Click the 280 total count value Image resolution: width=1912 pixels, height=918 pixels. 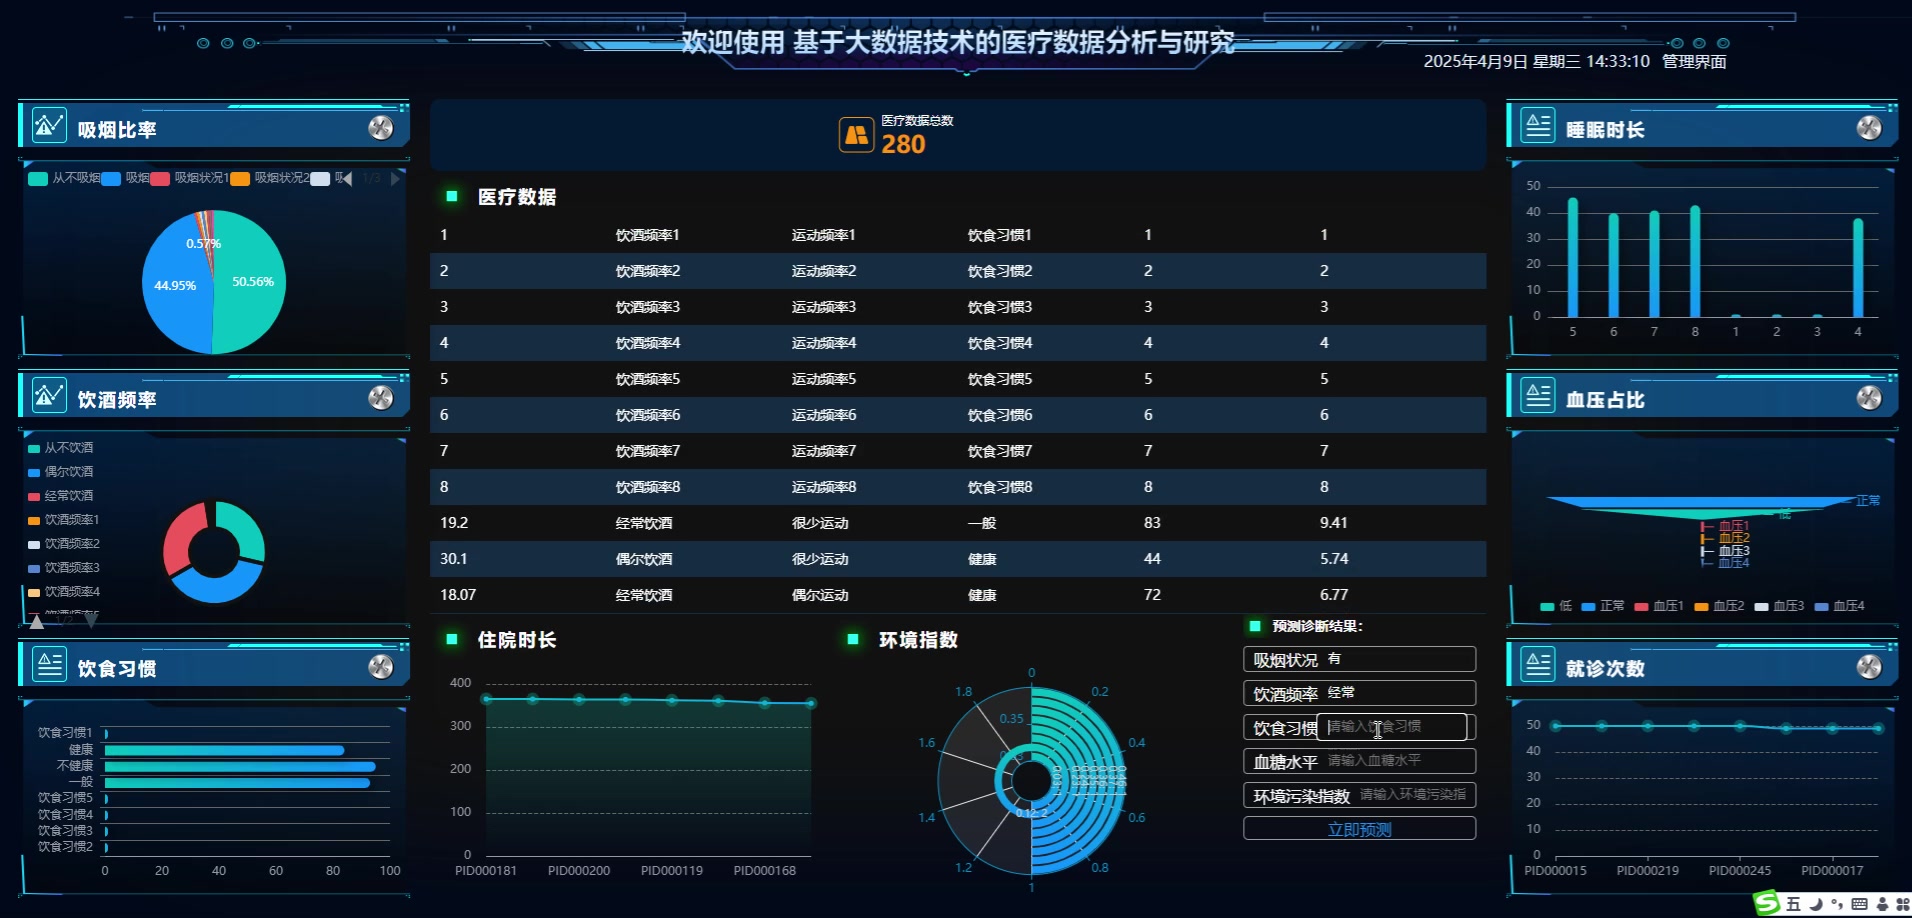[903, 144]
